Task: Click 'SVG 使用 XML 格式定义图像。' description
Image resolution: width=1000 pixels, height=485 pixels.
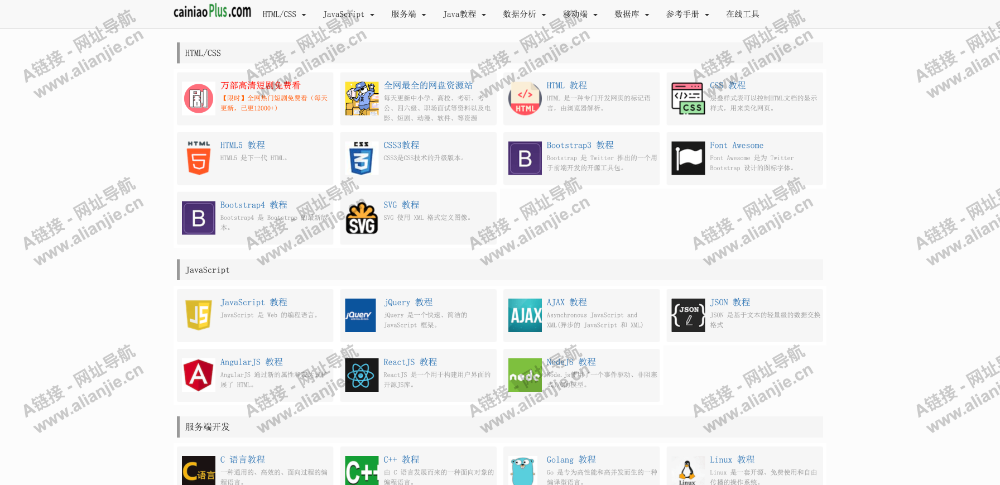Action: coord(428,218)
